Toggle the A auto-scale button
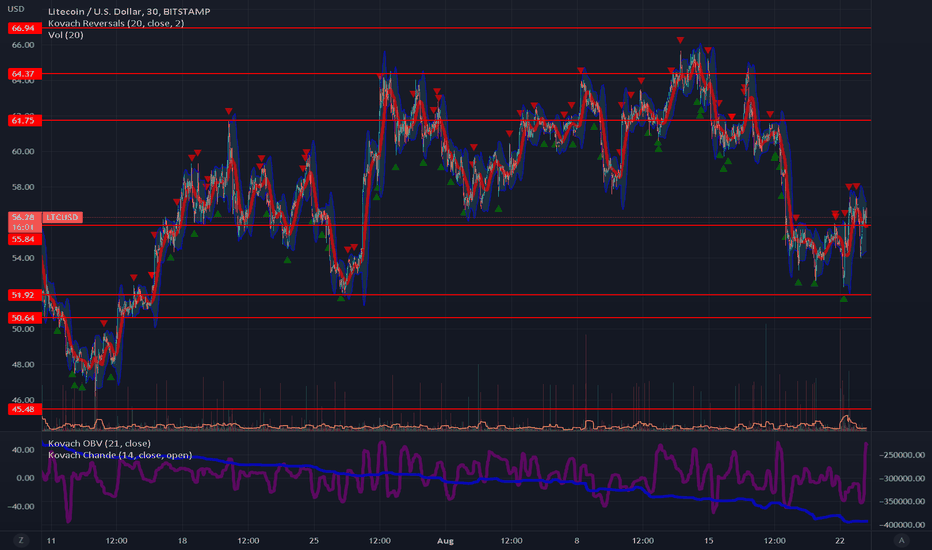 902,540
